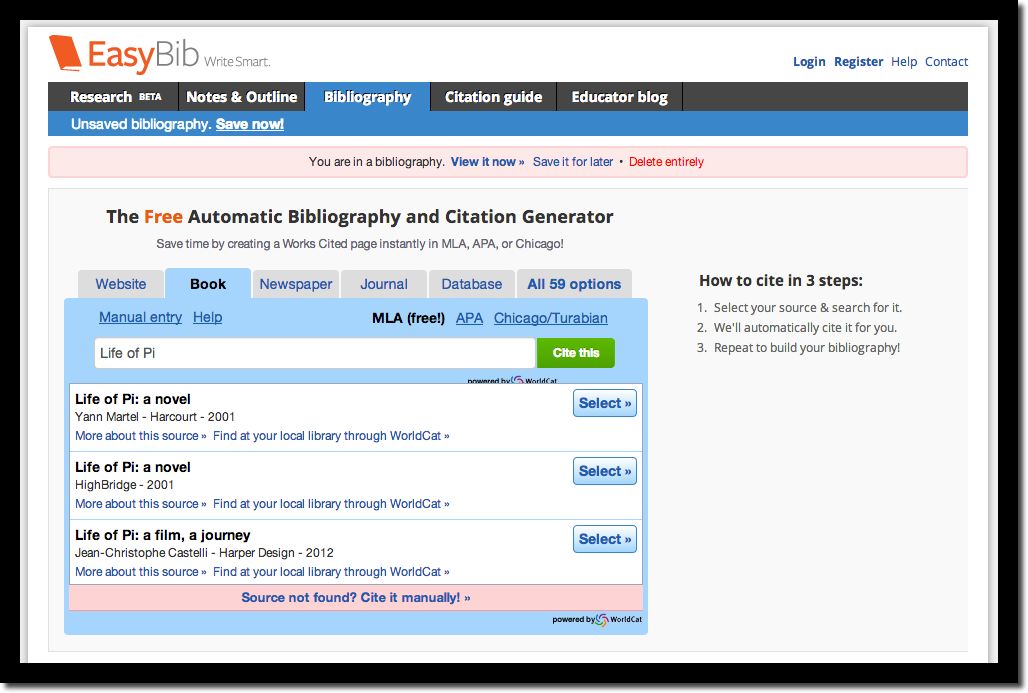
Task: Open the Citation guide page
Action: pyautogui.click(x=493, y=97)
